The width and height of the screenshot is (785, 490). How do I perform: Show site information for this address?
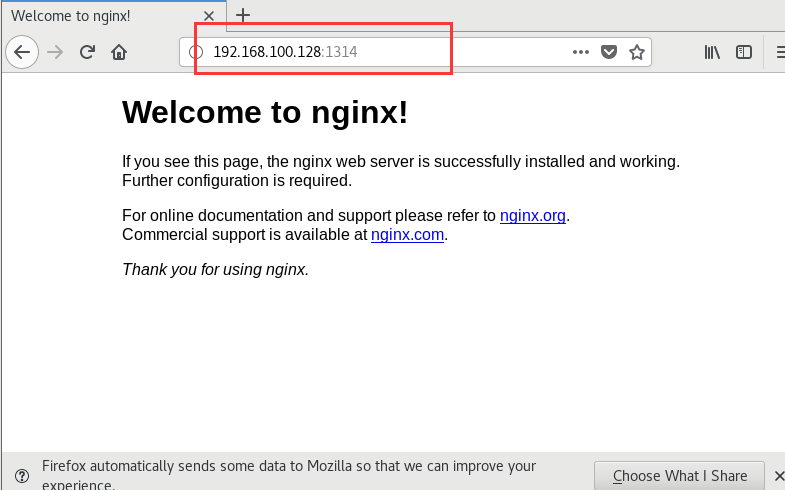[196, 52]
